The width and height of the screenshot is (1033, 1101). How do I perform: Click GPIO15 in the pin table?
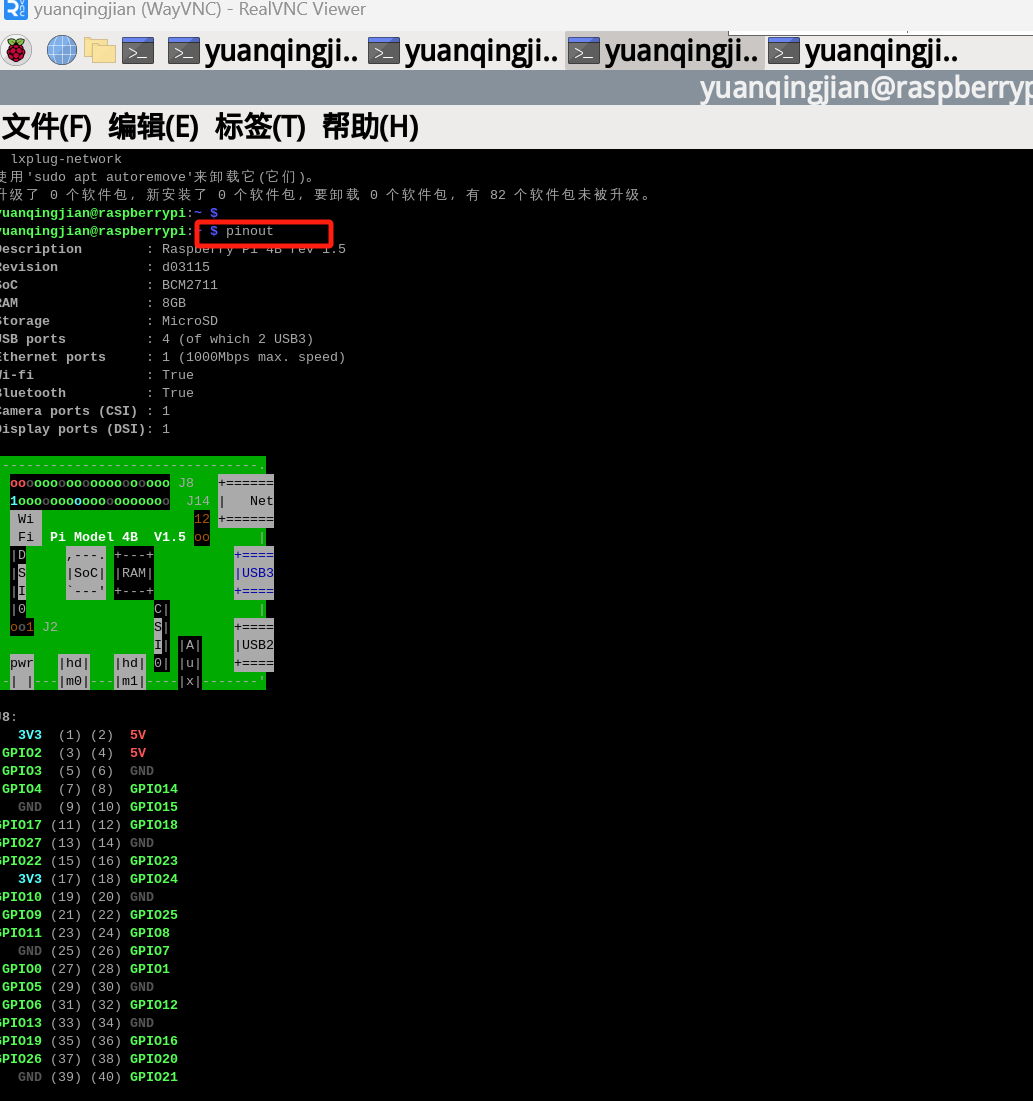154,807
